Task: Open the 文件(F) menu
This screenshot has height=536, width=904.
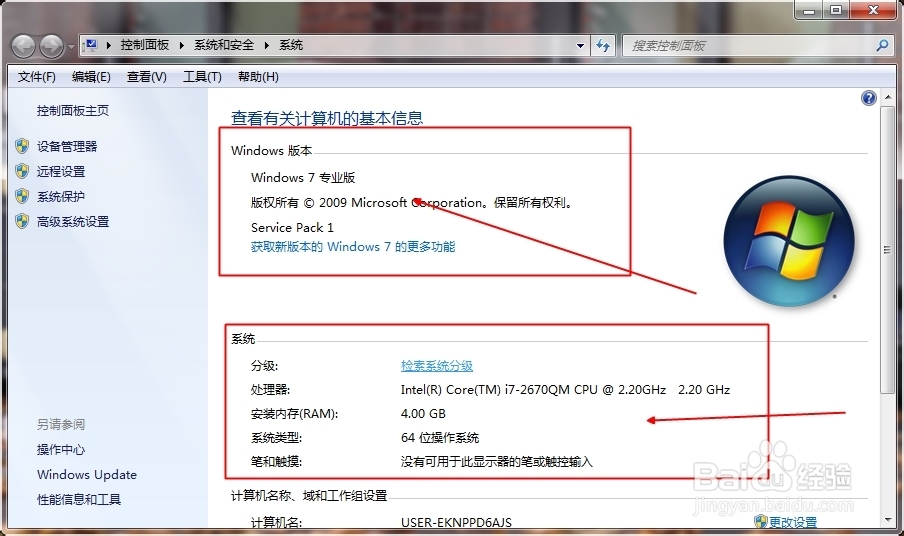Action: (37, 77)
